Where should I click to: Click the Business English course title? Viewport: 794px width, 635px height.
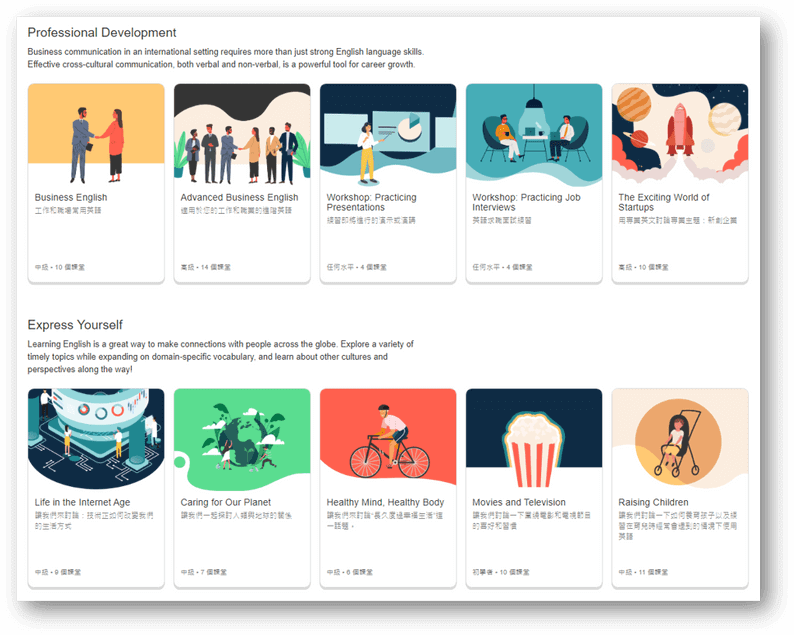pyautogui.click(x=71, y=198)
